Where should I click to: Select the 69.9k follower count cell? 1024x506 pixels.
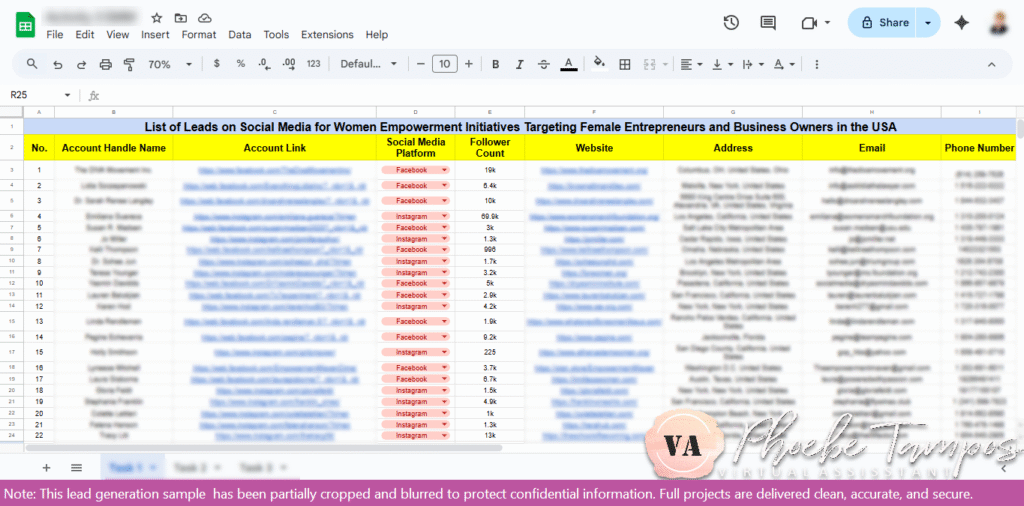[490, 216]
